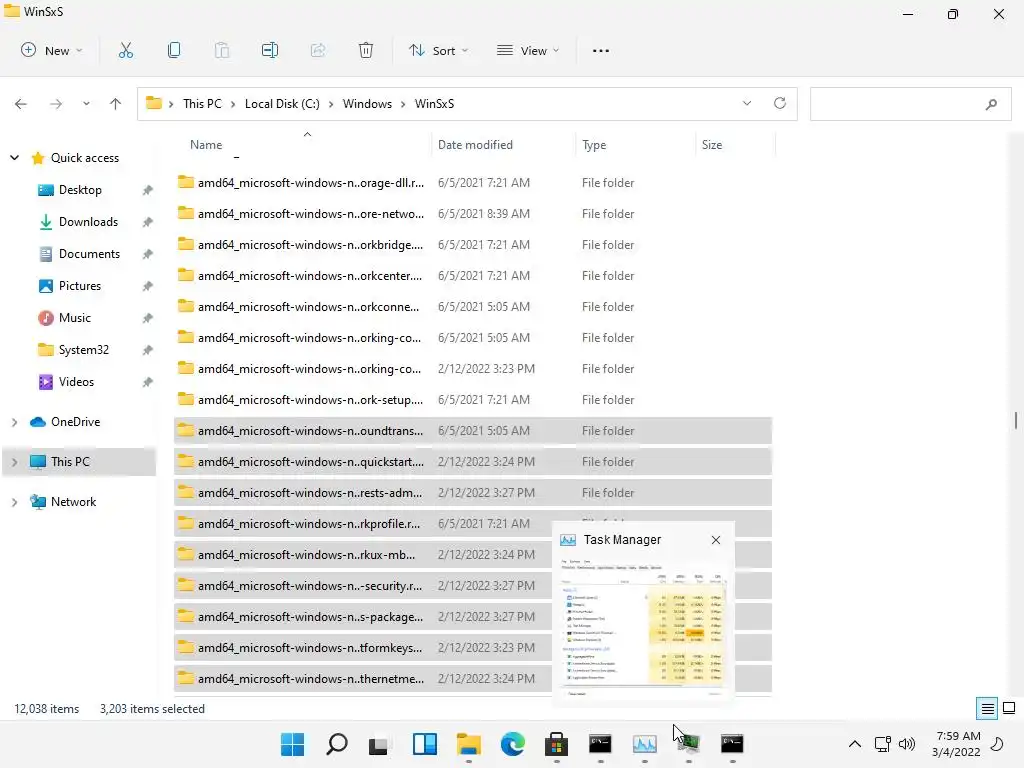Open the View dropdown menu

point(528,50)
